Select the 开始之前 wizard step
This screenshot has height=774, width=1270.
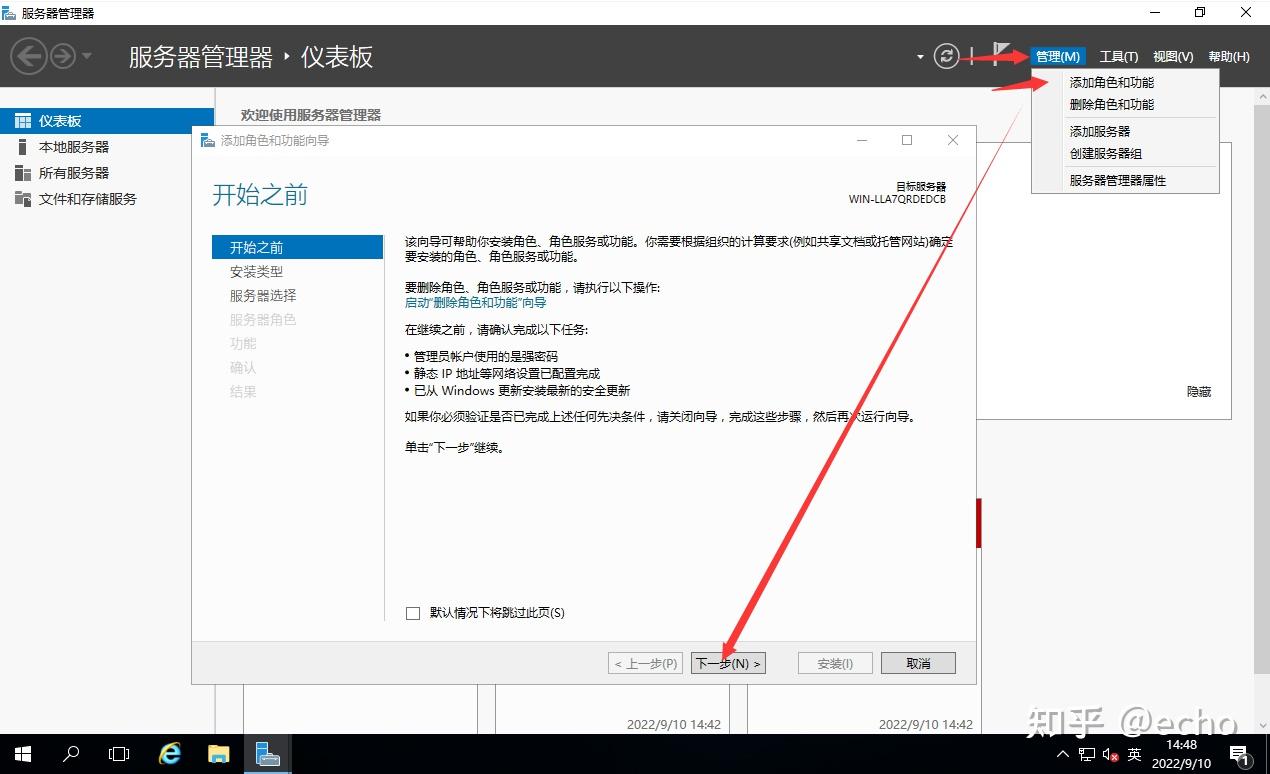pyautogui.click(x=256, y=246)
